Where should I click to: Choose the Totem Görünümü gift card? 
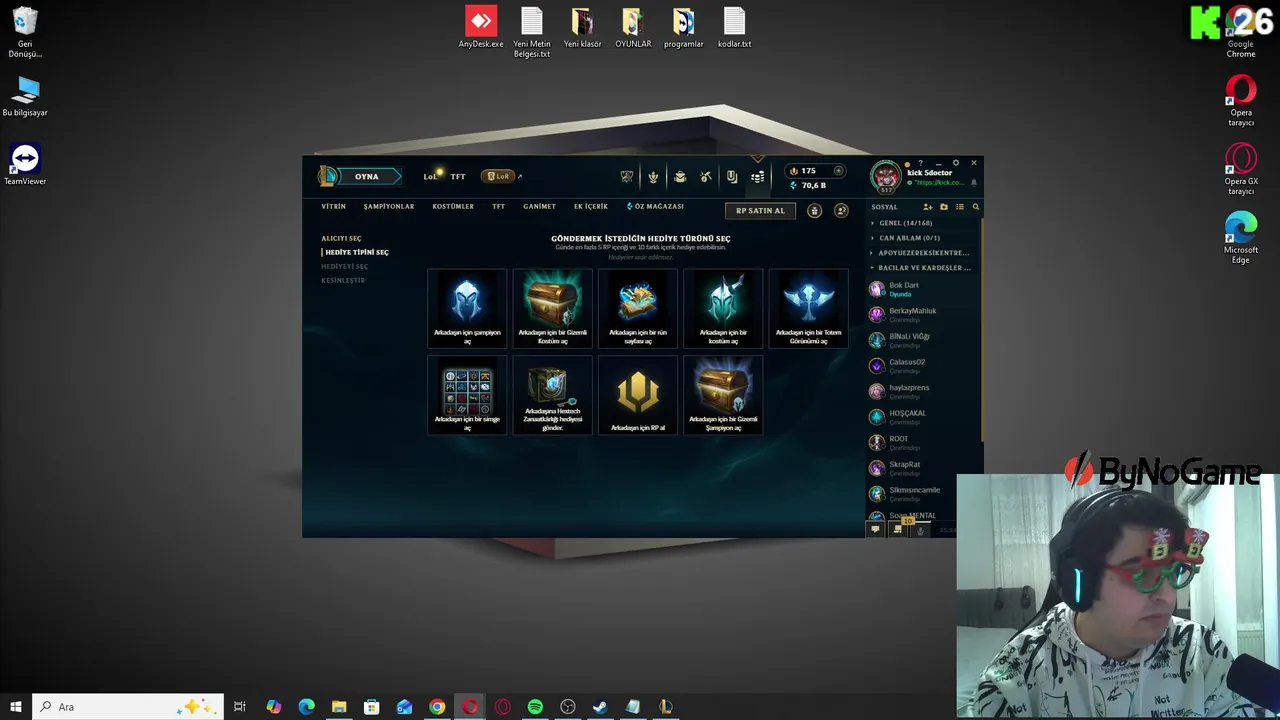click(809, 308)
